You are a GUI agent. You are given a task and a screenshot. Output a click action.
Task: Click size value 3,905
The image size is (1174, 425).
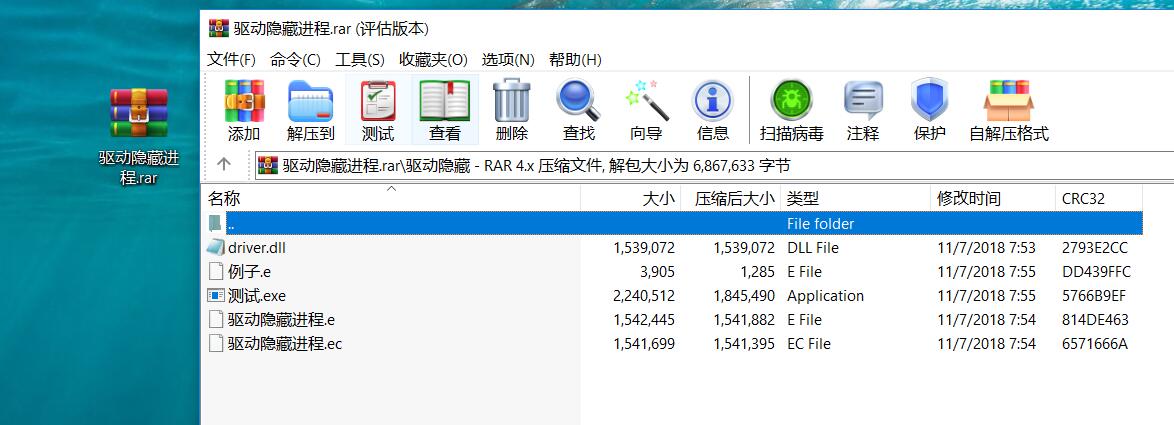point(657,272)
